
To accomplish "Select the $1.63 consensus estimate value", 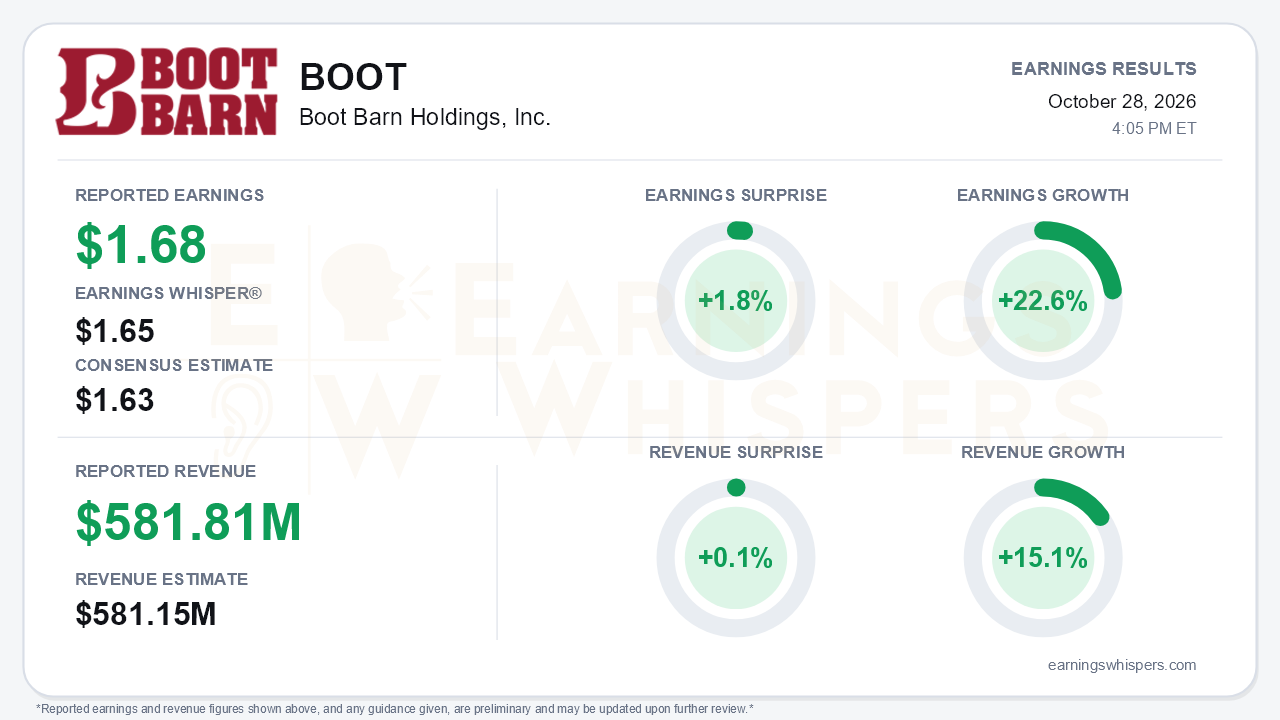I will (115, 400).
